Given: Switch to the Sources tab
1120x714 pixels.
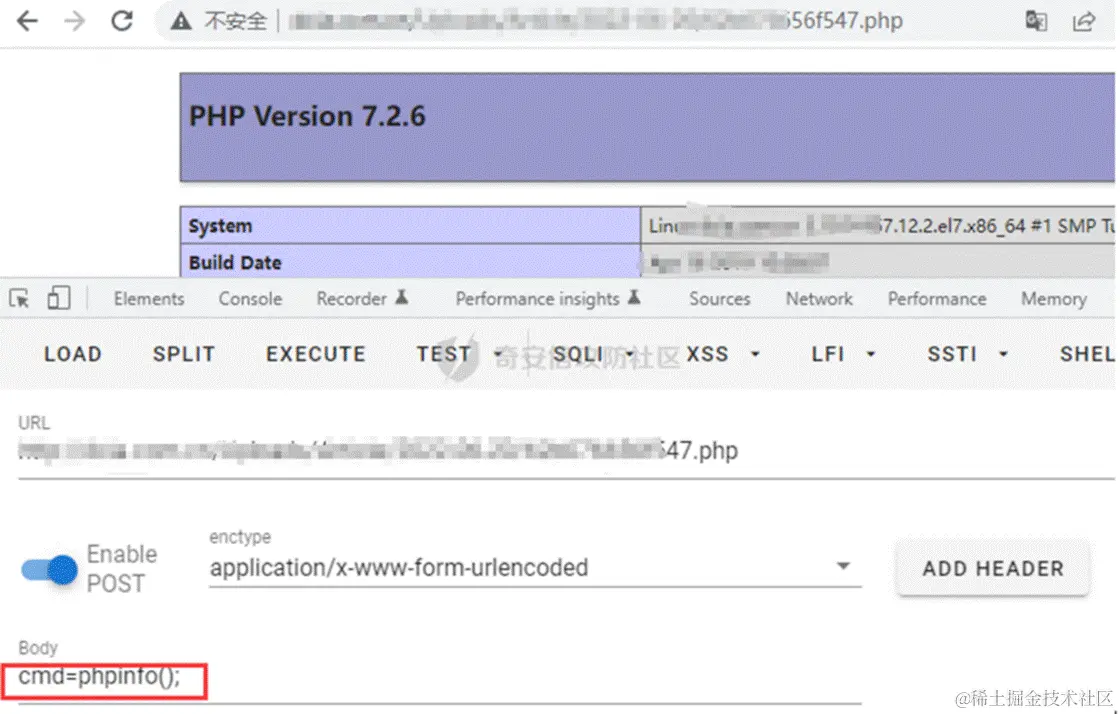Looking at the screenshot, I should tap(719, 298).
